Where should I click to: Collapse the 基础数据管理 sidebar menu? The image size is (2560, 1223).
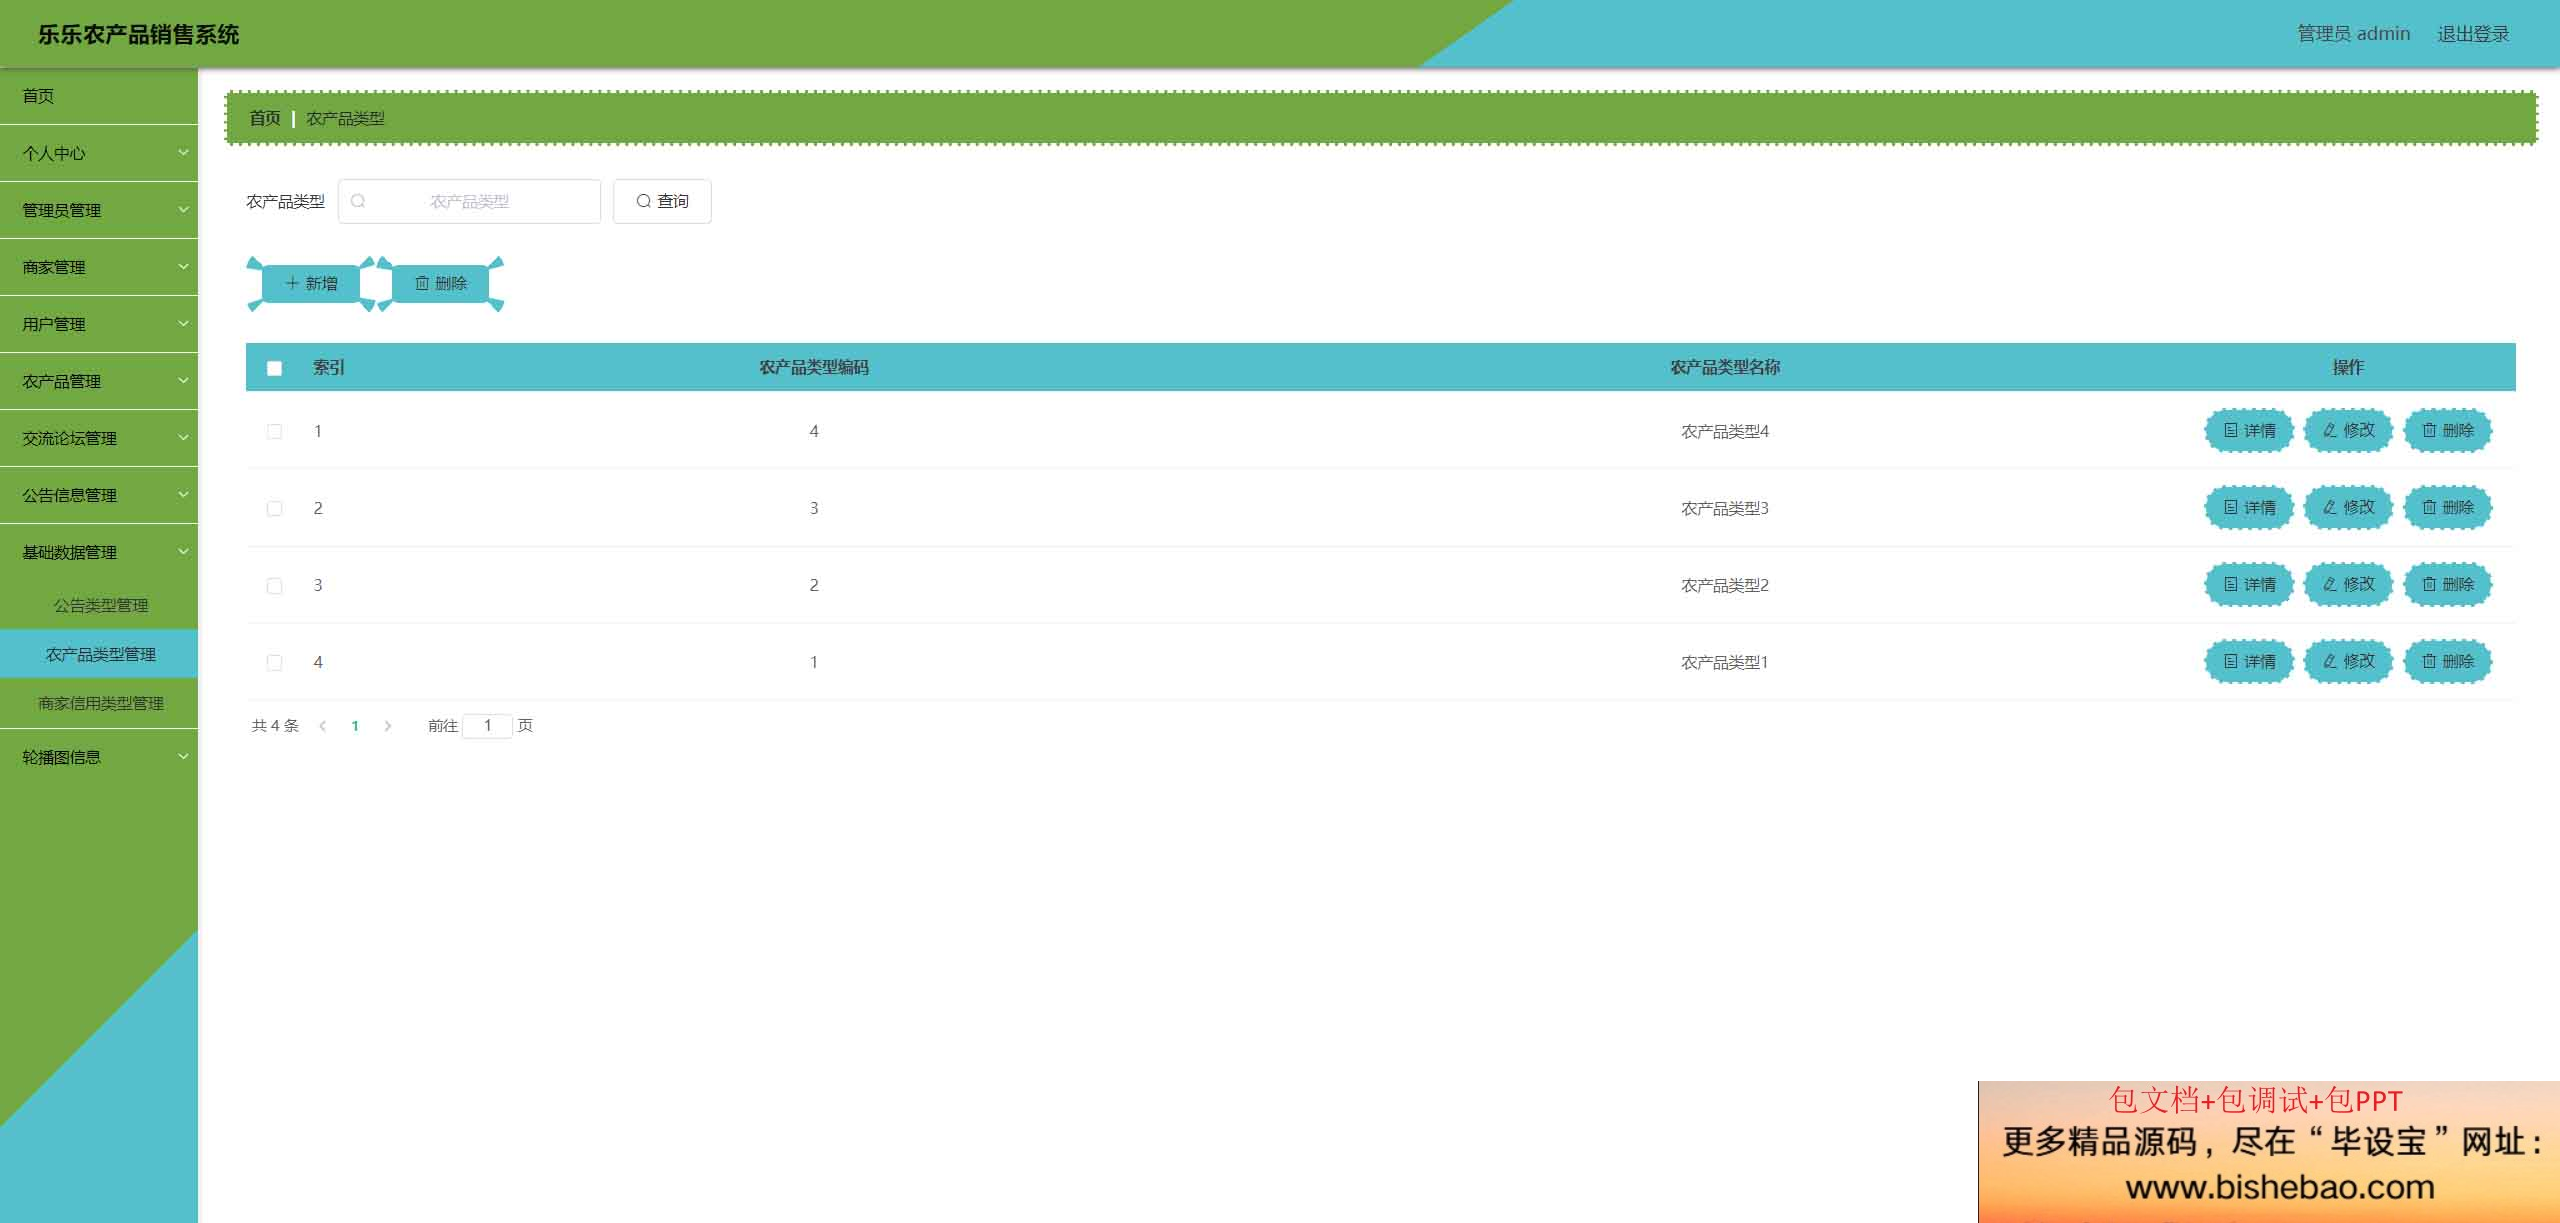(99, 552)
